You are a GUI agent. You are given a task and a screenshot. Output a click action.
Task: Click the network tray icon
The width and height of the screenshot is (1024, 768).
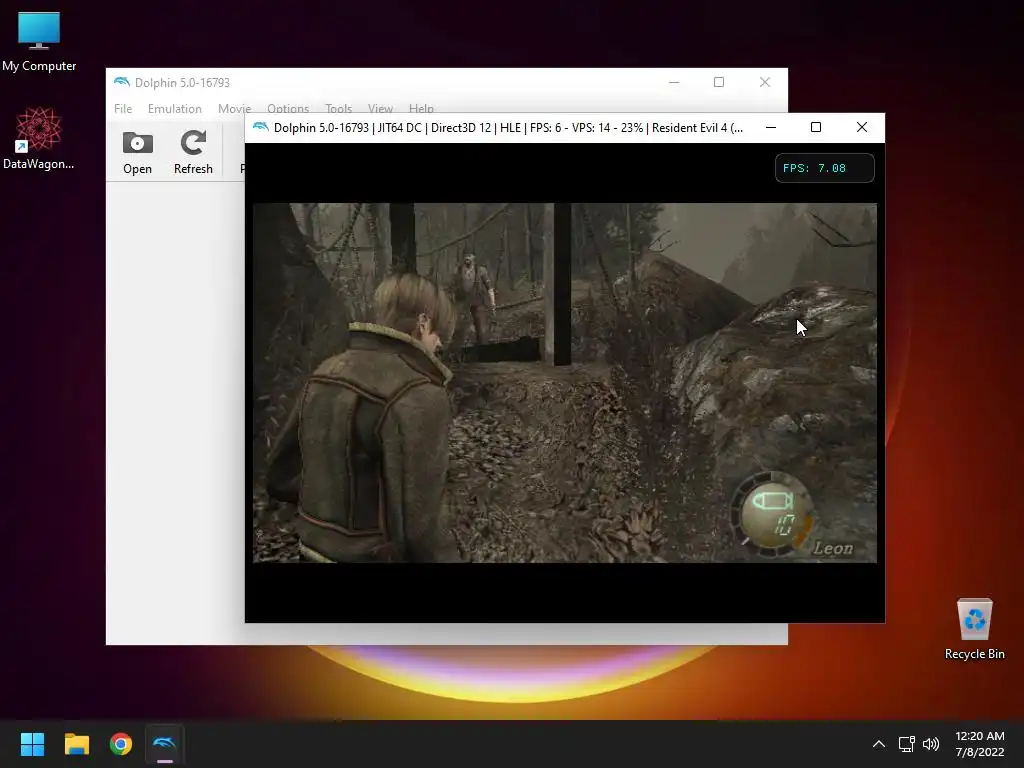906,744
